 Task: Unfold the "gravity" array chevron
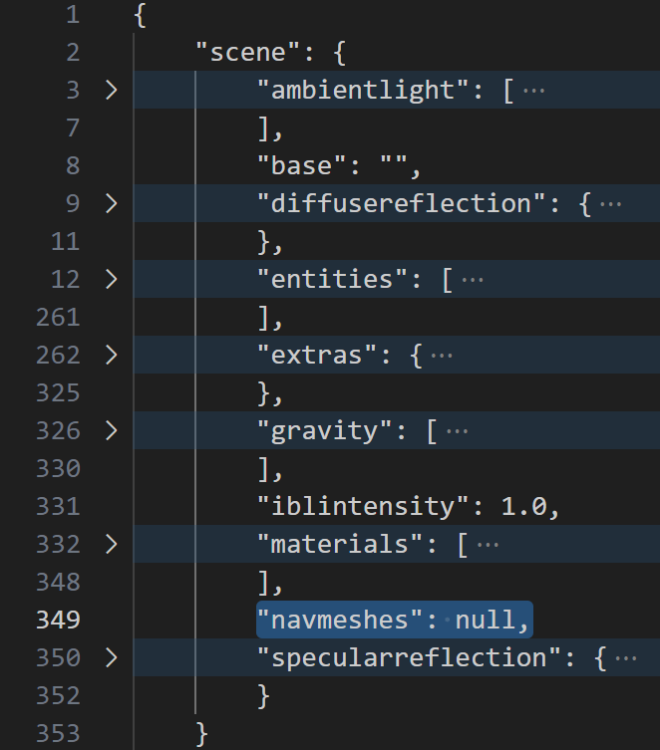tap(111, 431)
